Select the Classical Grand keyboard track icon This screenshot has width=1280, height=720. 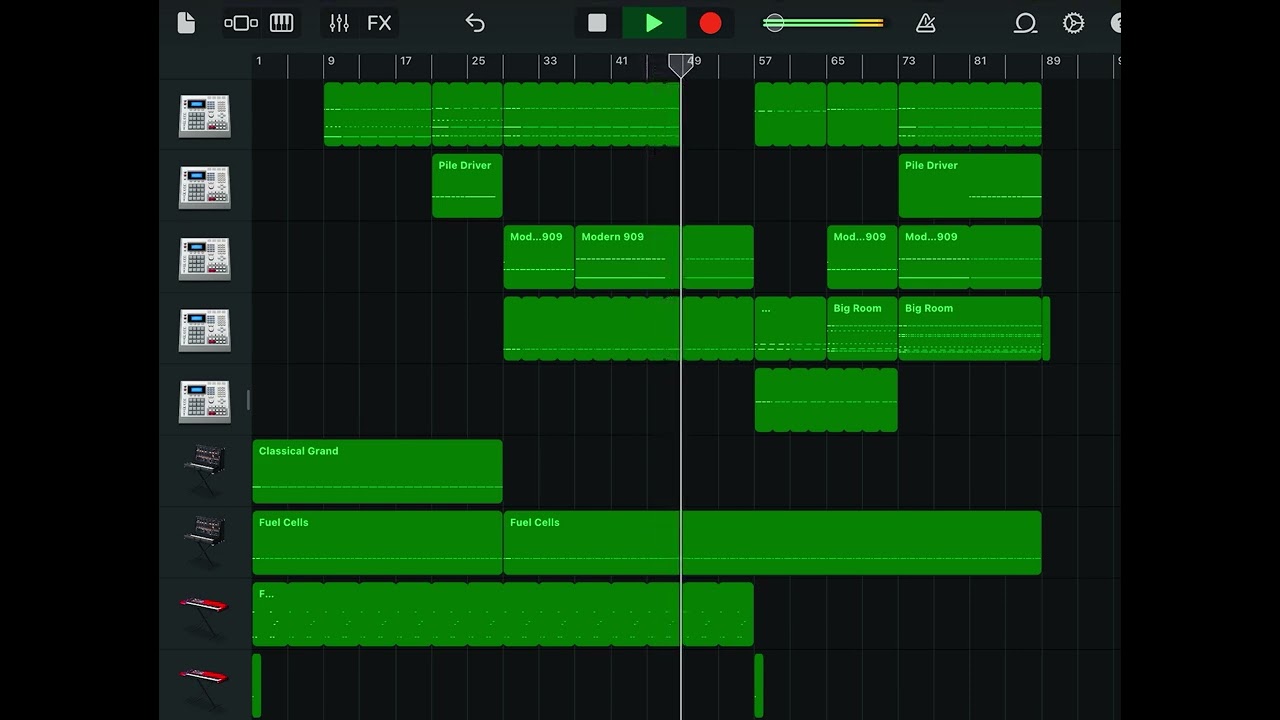click(204, 471)
